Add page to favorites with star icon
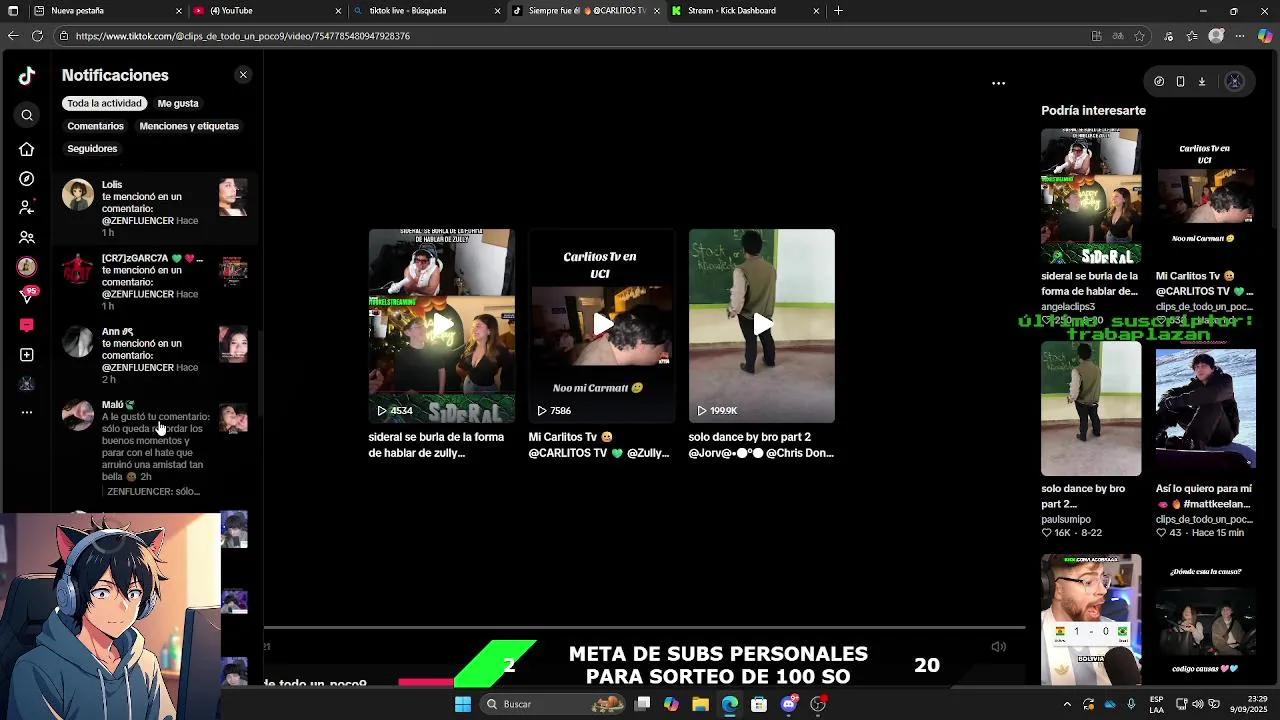This screenshot has height=720, width=1280. pos(1140,36)
